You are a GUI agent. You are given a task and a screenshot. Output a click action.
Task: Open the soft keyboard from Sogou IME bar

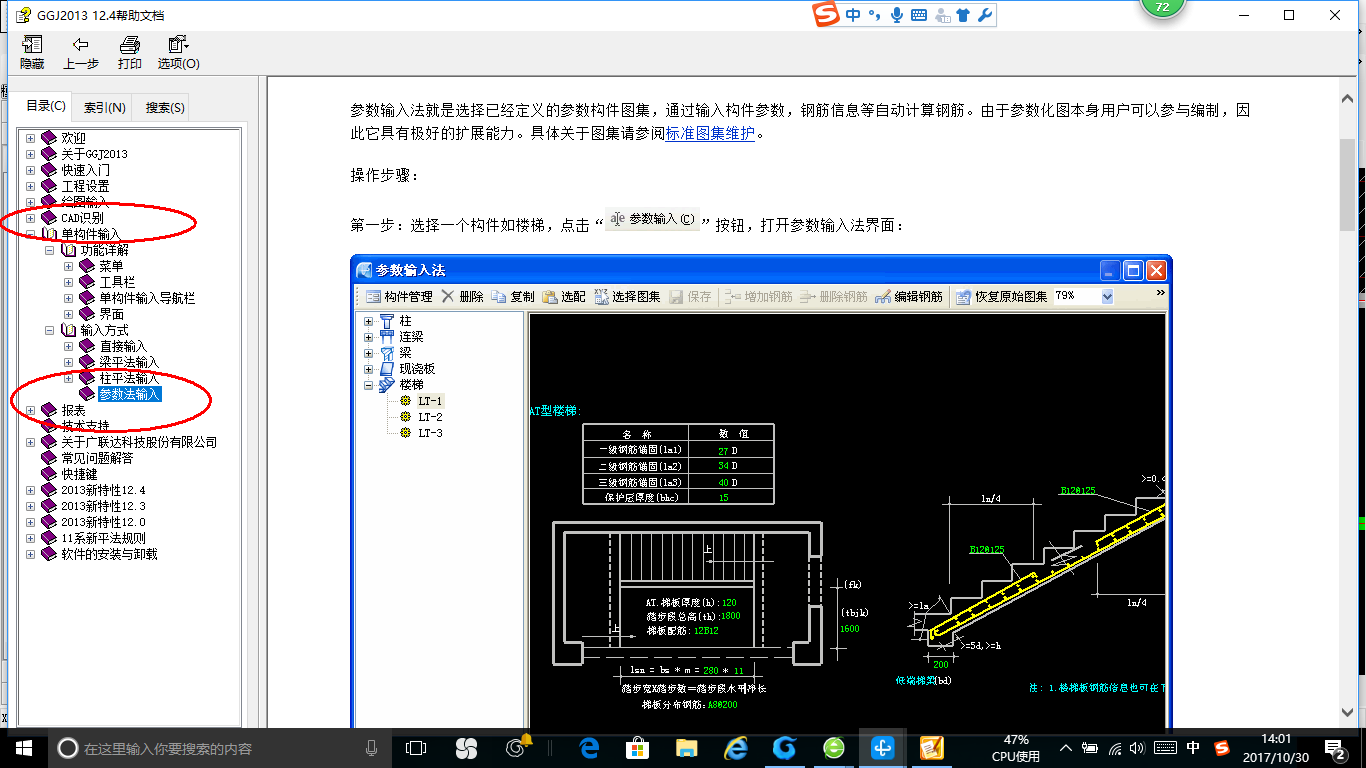pyautogui.click(x=919, y=15)
